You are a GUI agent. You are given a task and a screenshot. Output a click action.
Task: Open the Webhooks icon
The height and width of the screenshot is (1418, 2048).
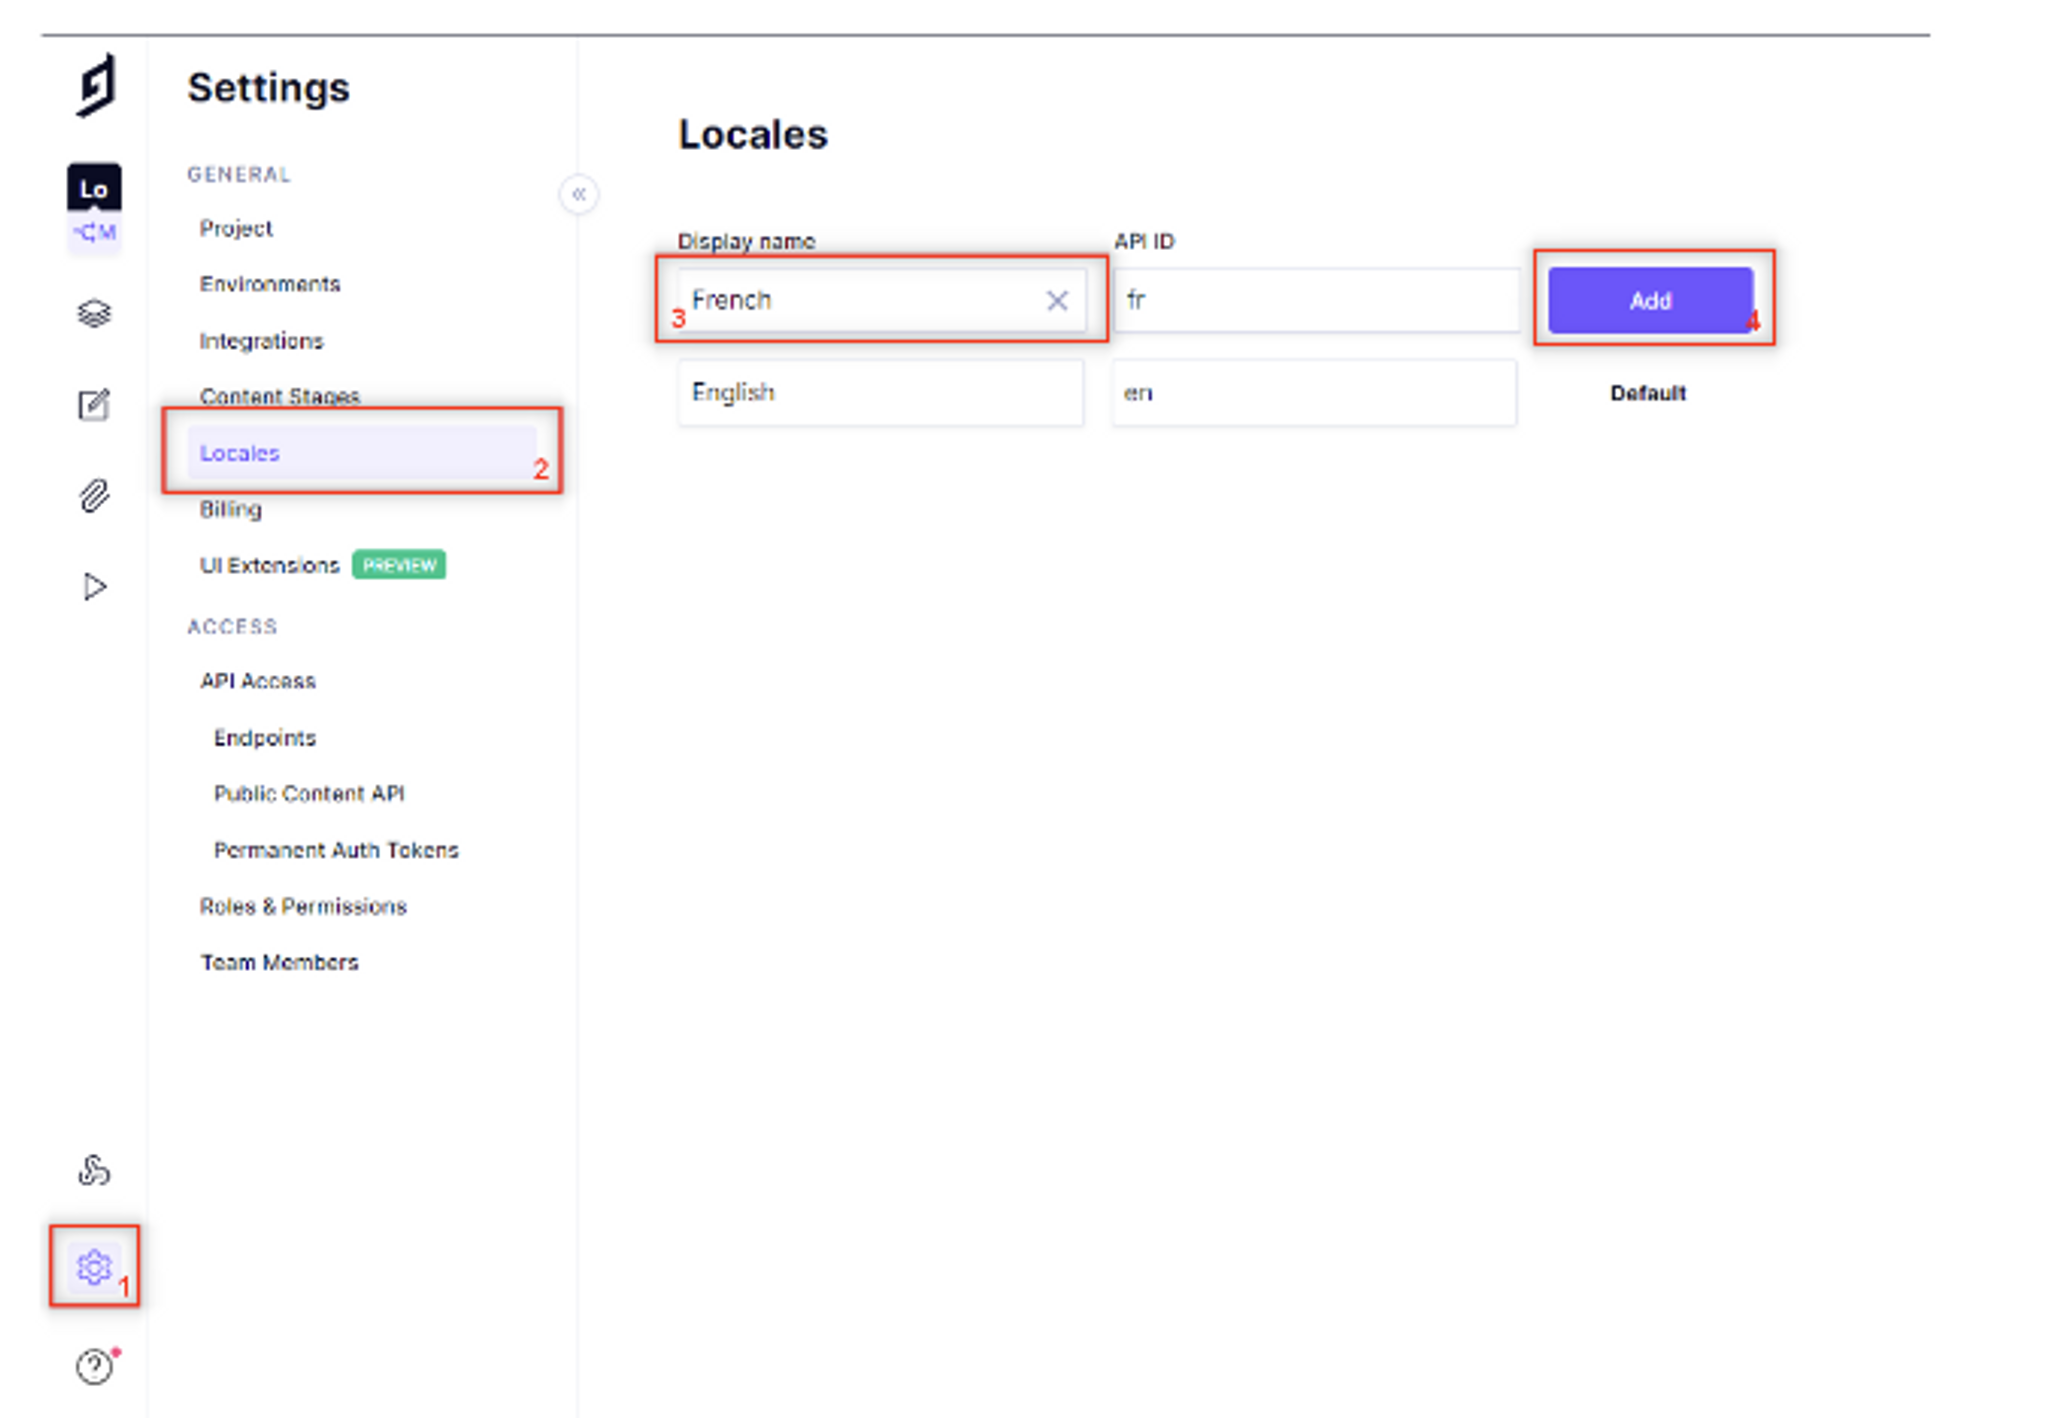[x=94, y=1170]
